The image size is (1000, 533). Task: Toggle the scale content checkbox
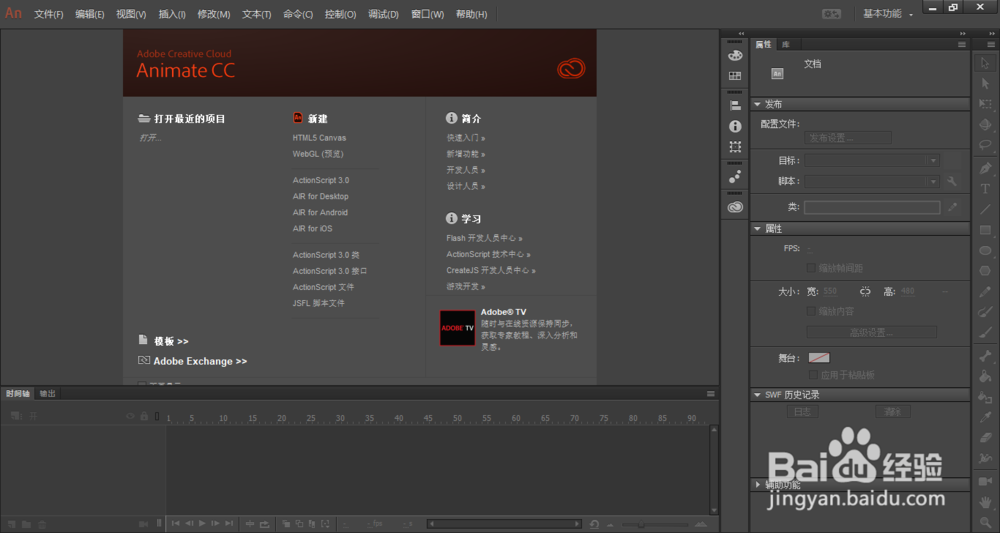(x=811, y=311)
